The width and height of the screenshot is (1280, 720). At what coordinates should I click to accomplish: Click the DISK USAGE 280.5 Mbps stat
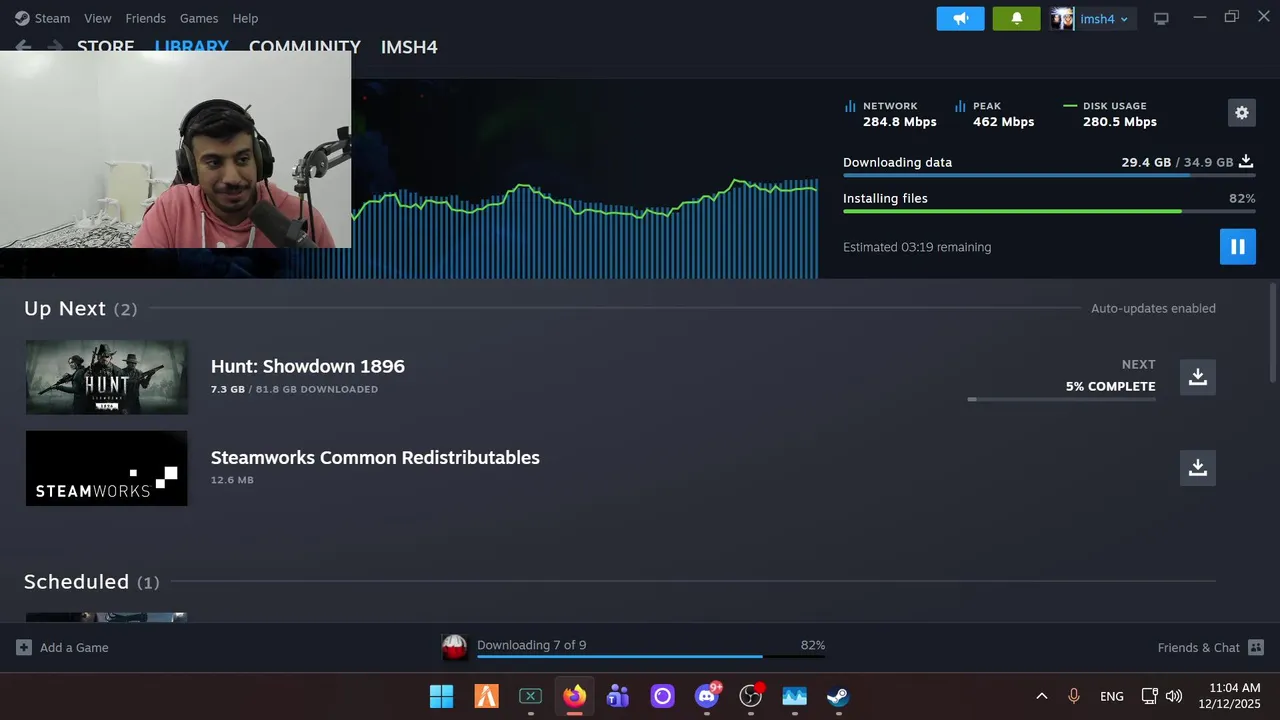[1110, 113]
